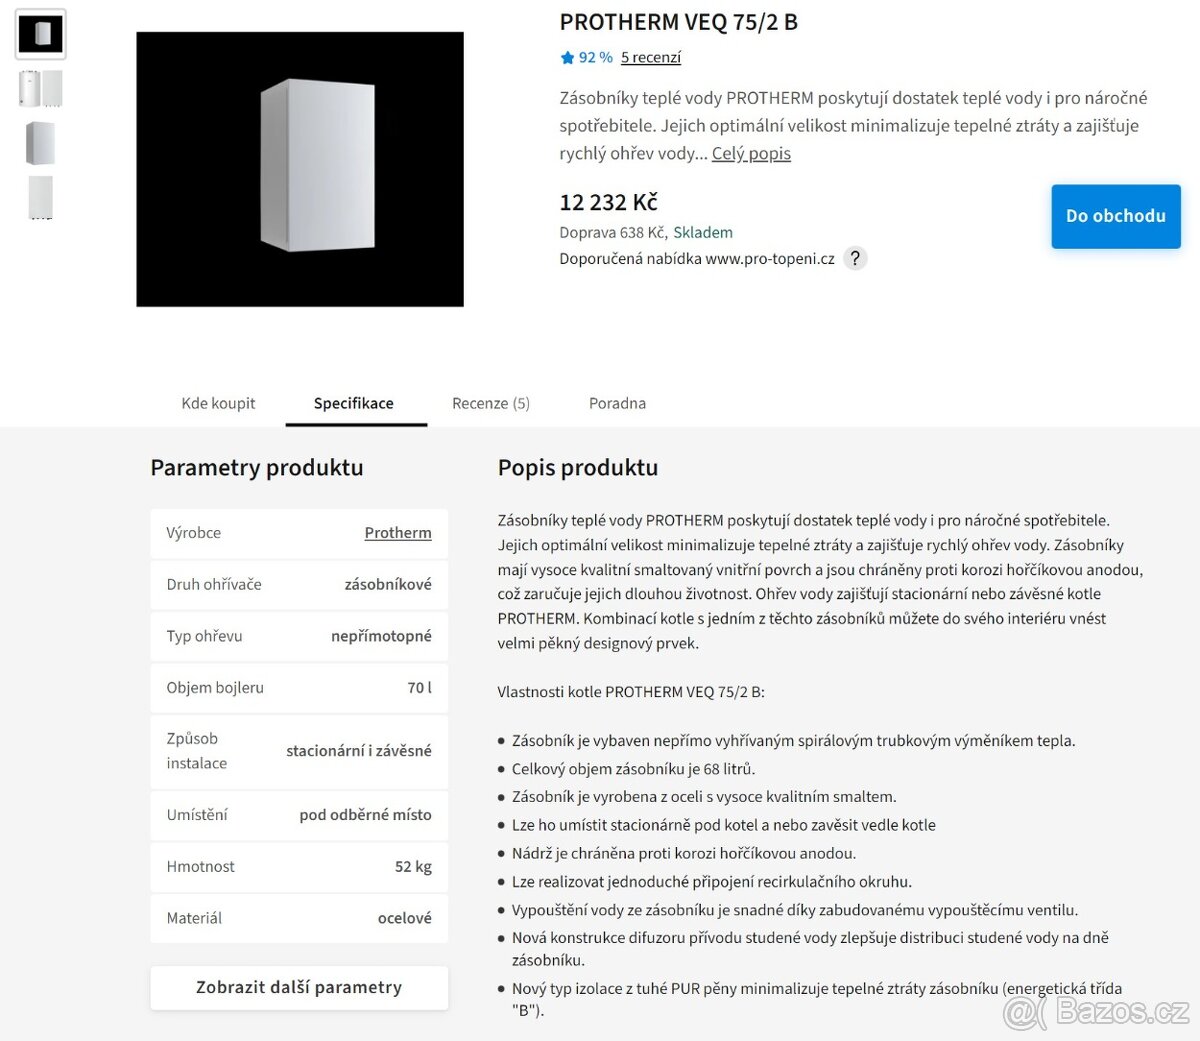
Task: Select the first product thumbnail
Action: click(41, 34)
